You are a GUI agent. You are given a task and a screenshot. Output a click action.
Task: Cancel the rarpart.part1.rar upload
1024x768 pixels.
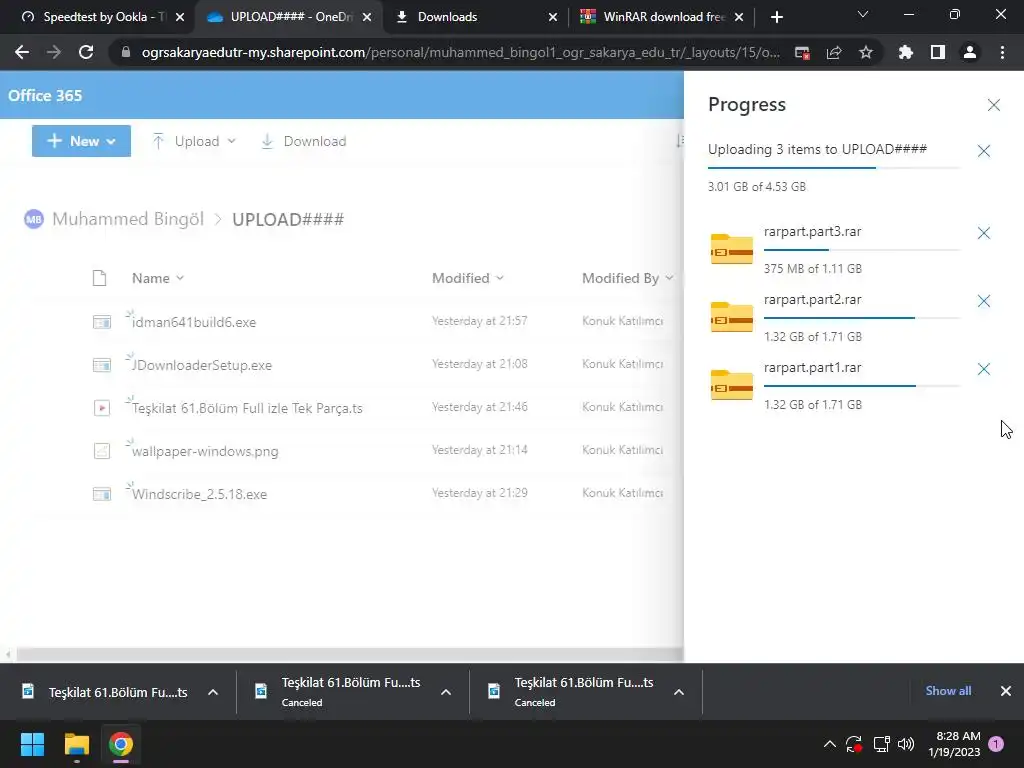pos(984,369)
